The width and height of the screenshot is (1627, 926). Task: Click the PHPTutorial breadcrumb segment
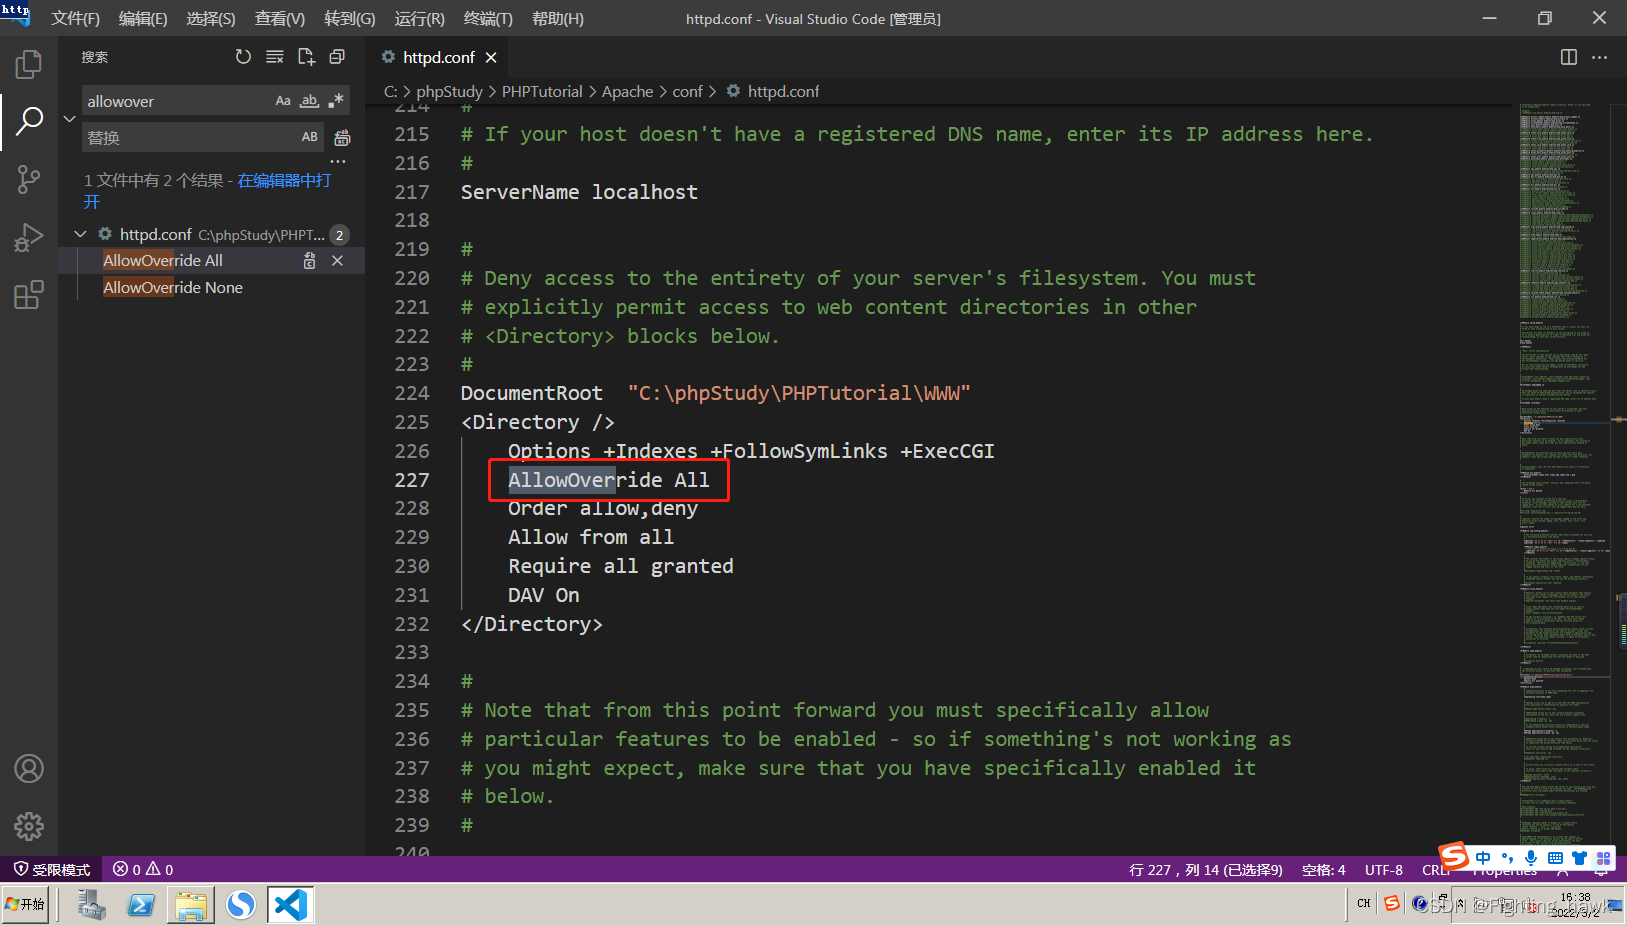pyautogui.click(x=542, y=91)
